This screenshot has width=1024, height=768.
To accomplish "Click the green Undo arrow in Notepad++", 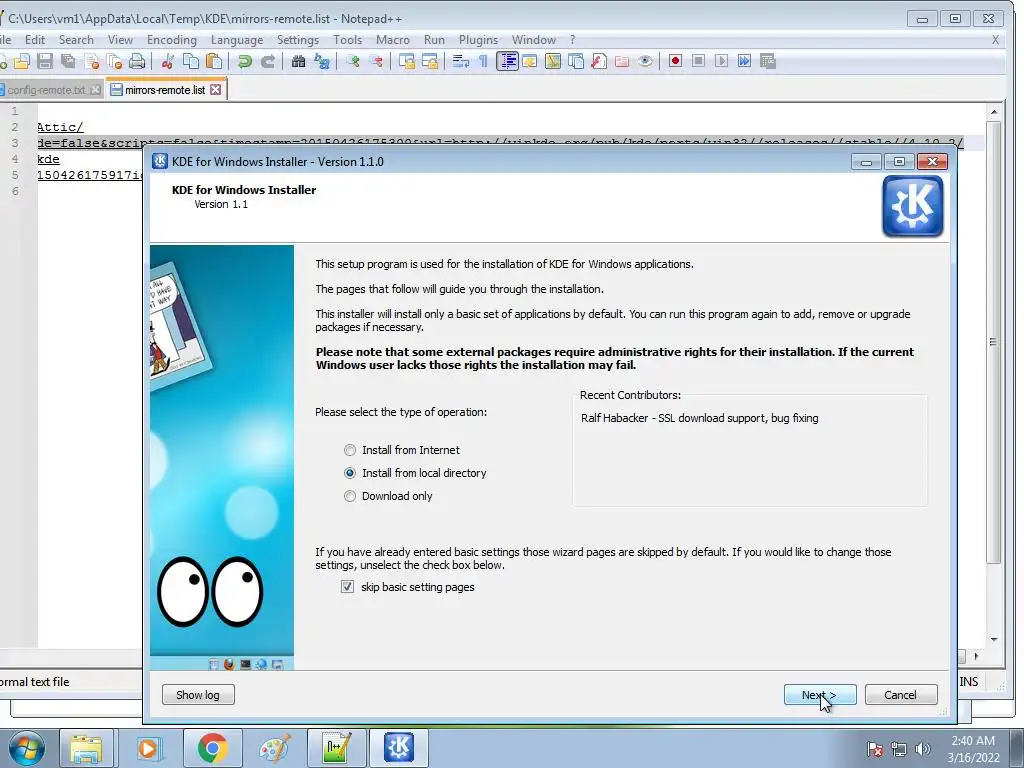I will coord(244,61).
